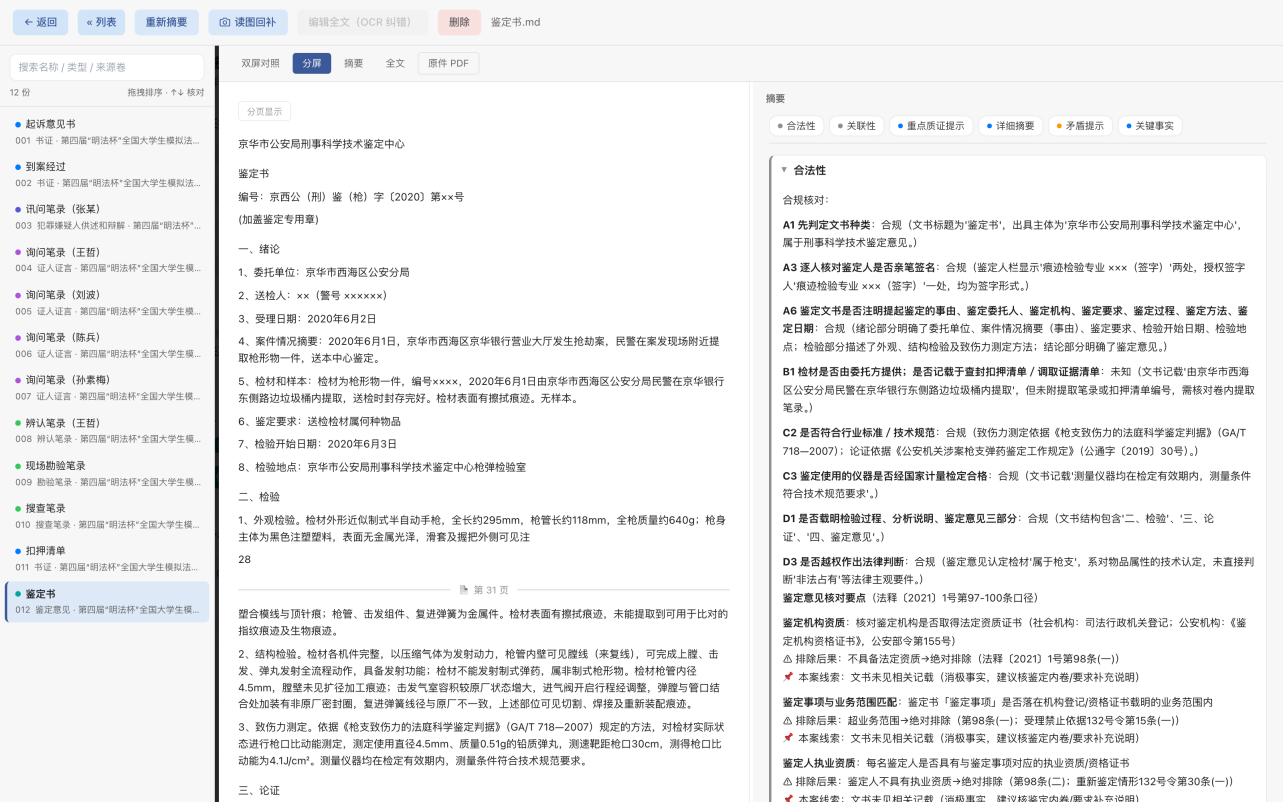1283x802 pixels.
Task: Open 询问笔录（陈兵）in the list
Action: point(107,345)
